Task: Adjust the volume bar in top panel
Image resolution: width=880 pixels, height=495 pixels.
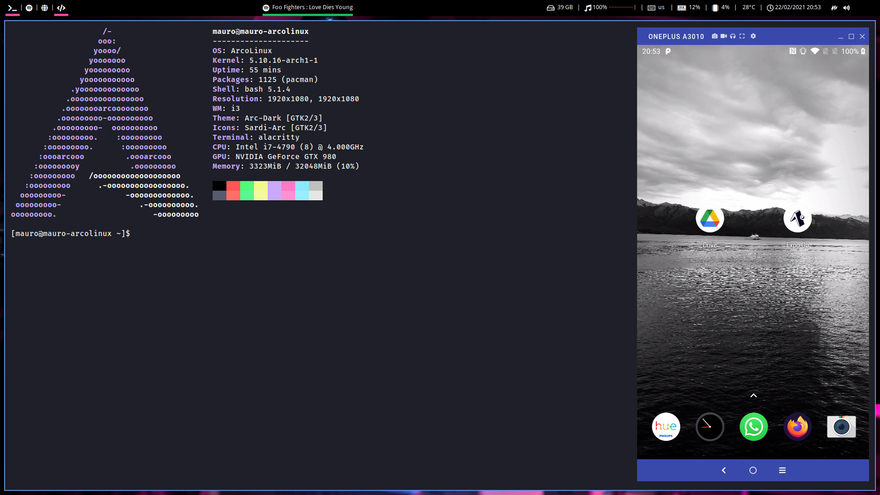Action: (621, 7)
